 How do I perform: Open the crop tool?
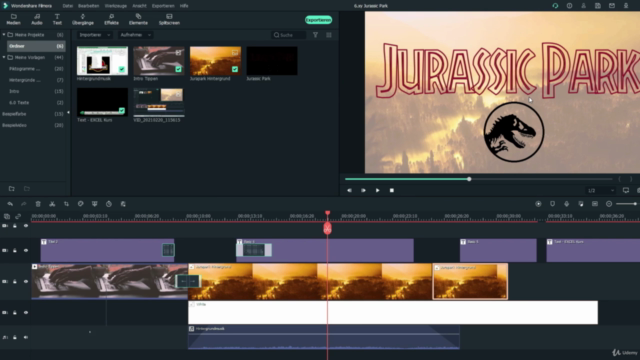(66, 204)
